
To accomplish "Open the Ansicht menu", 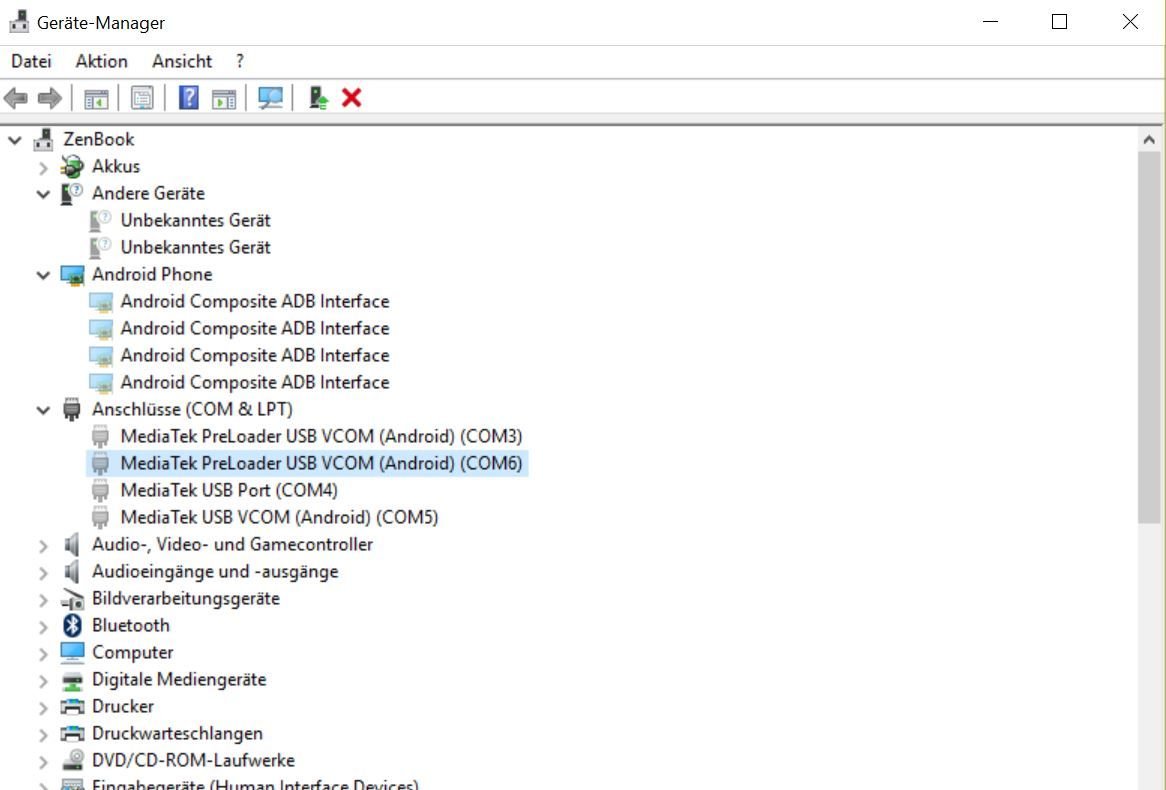I will (x=182, y=61).
